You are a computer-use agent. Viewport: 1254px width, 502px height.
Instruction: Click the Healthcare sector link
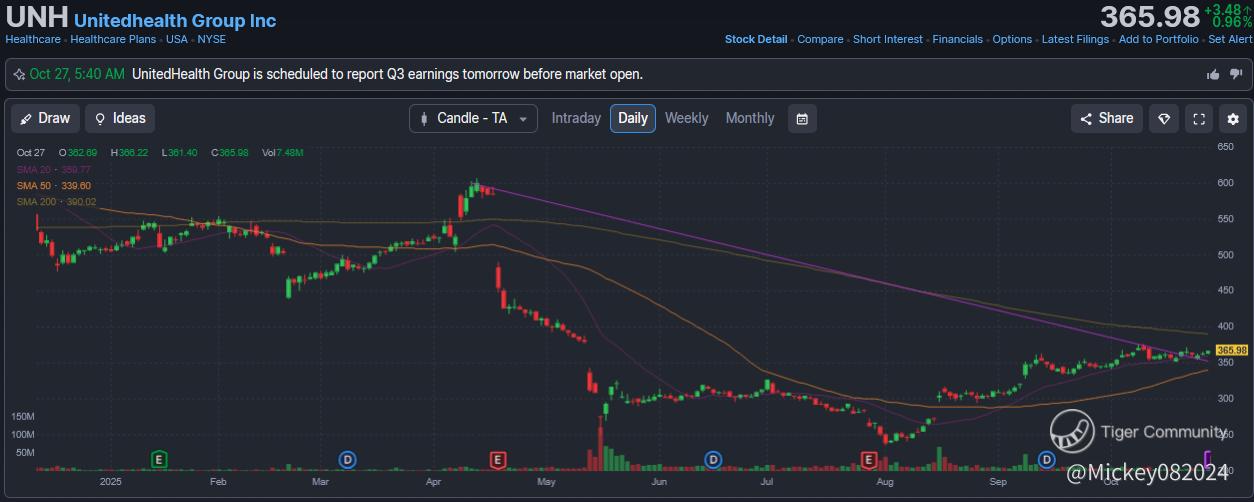pyautogui.click(x=33, y=40)
